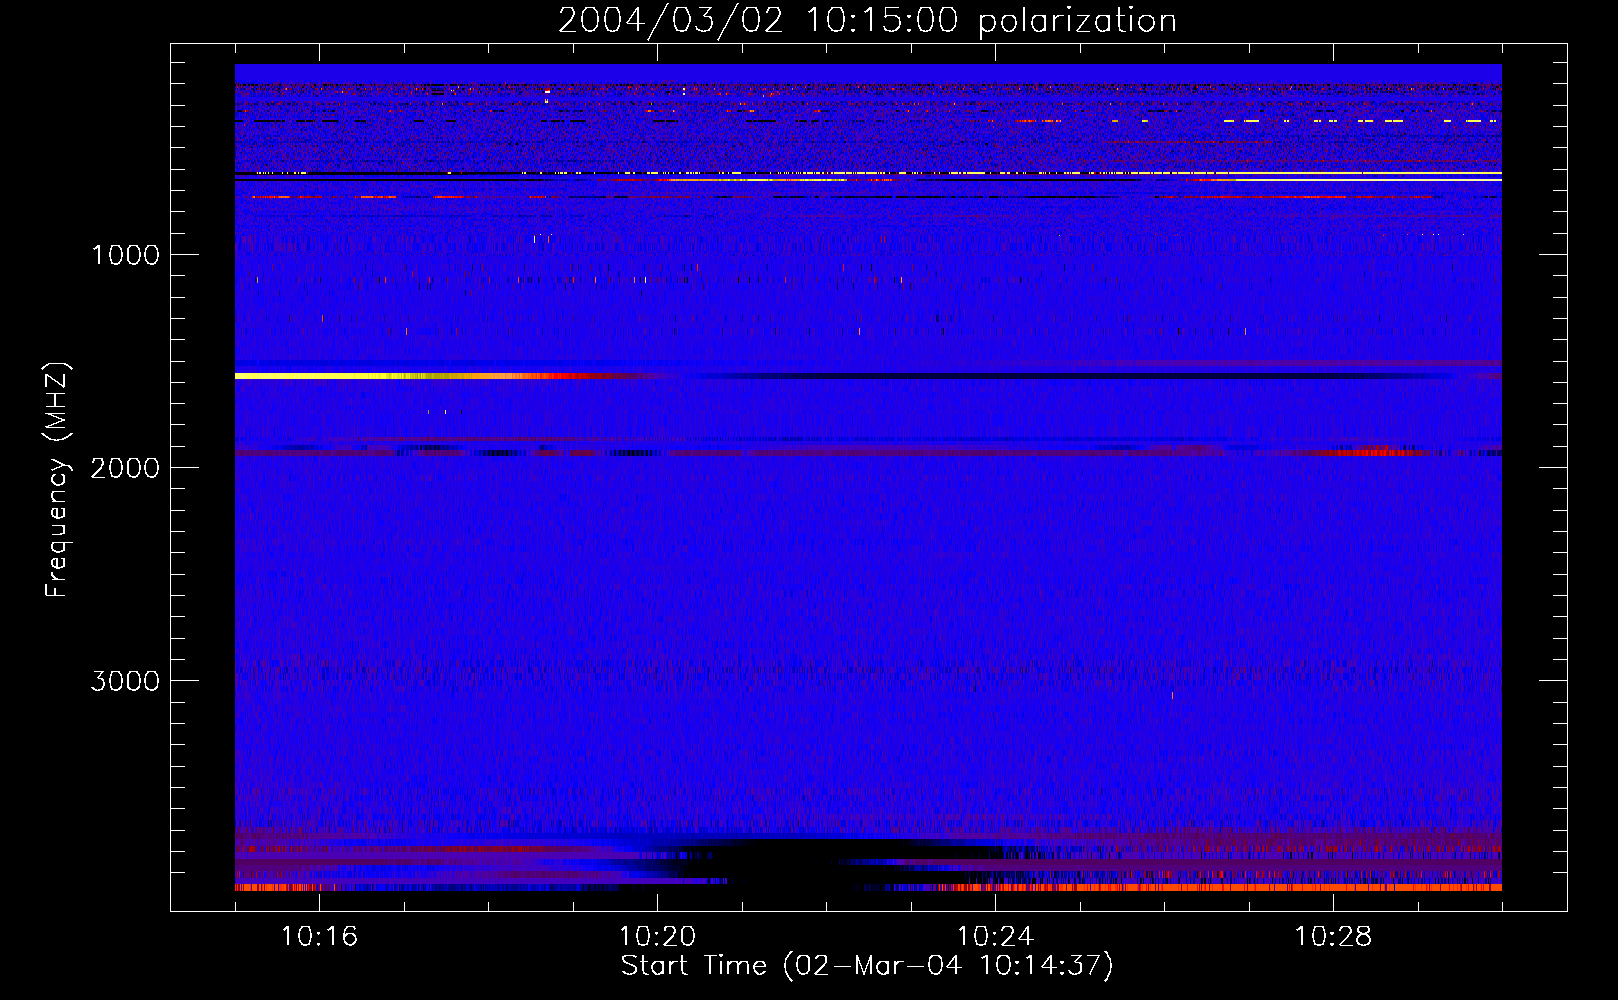Image resolution: width=1618 pixels, height=1000 pixels.
Task: Click the 3000 frequency tick label
Action: (125, 681)
